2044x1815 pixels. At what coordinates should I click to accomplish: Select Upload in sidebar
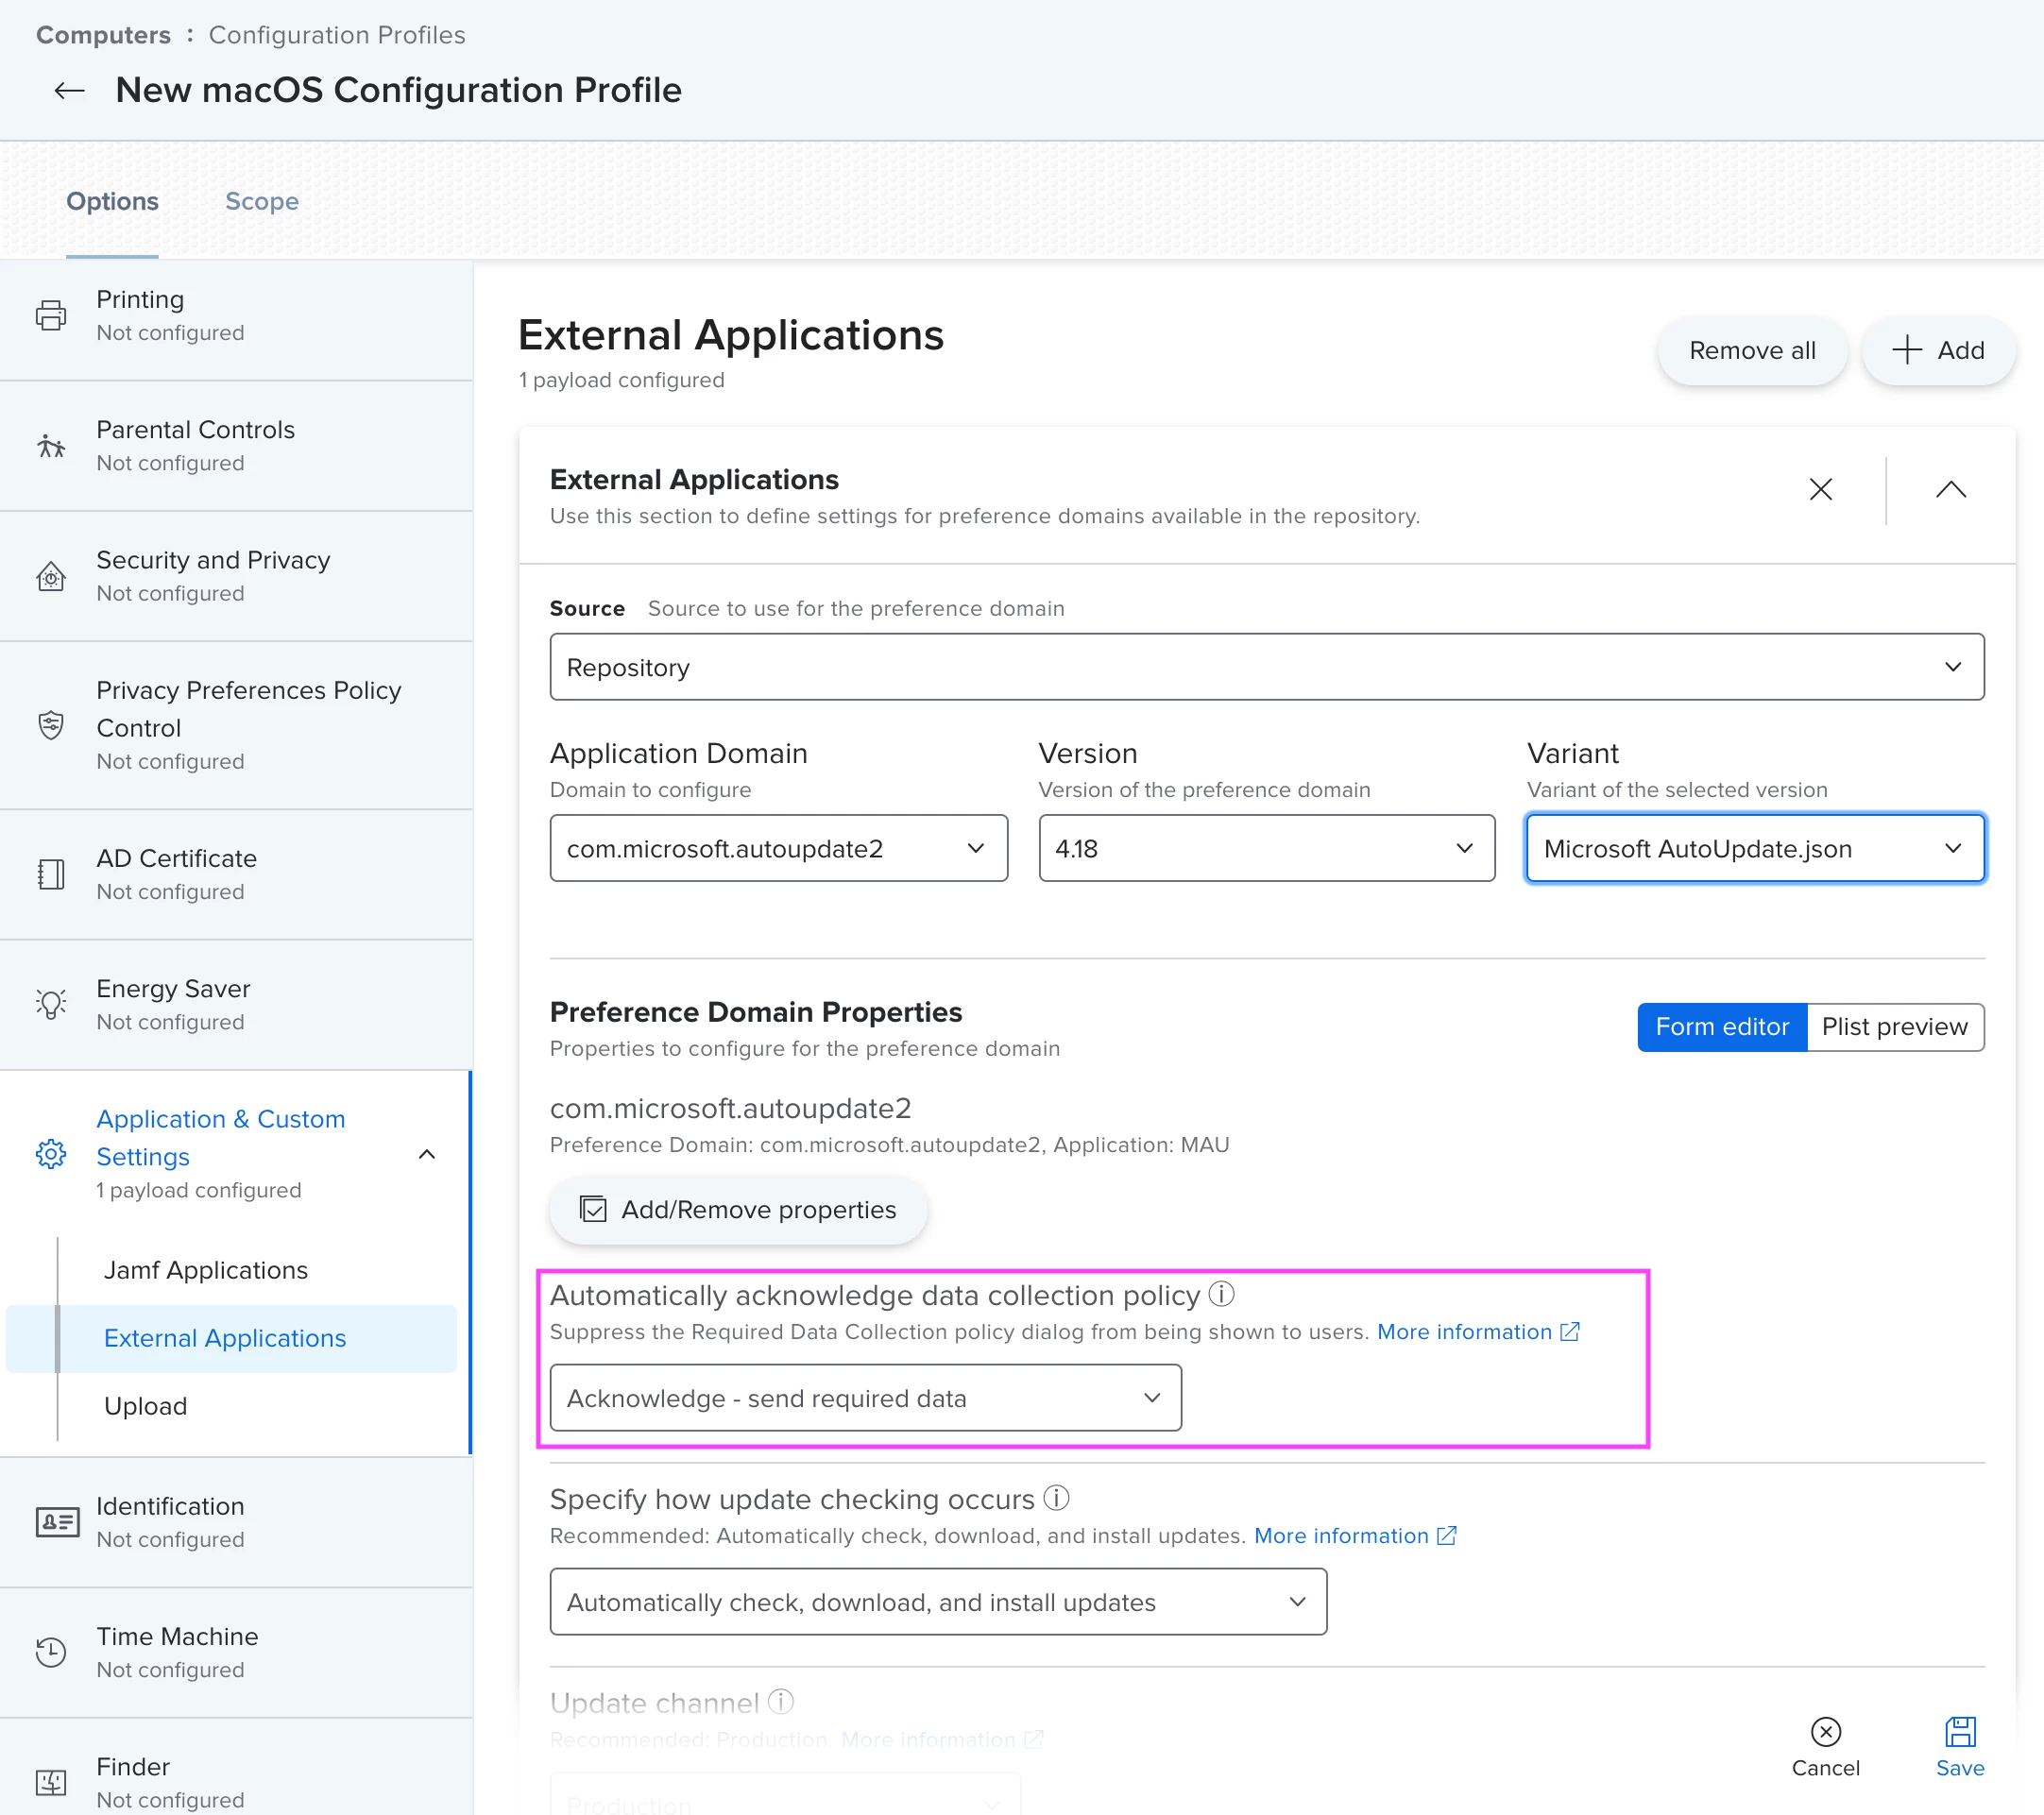(x=145, y=1406)
